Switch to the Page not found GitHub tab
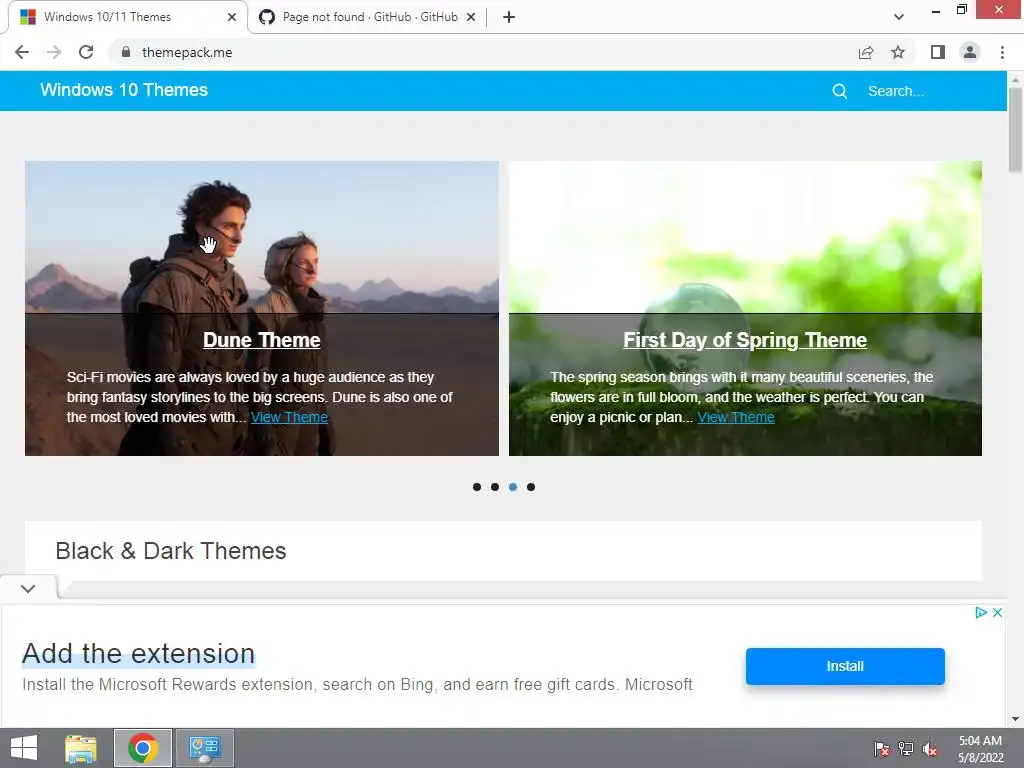Screen dimensions: 1024x768 coord(369,17)
